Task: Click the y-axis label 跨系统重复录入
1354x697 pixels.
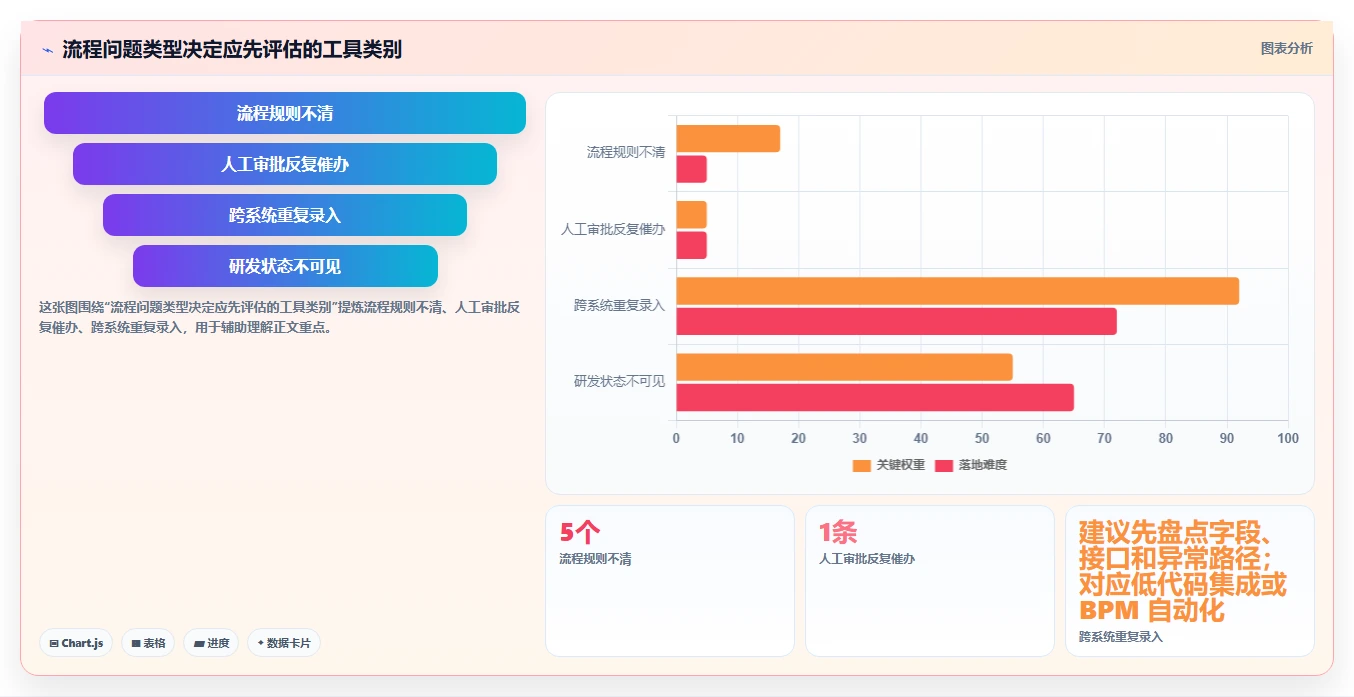Action: tap(620, 305)
